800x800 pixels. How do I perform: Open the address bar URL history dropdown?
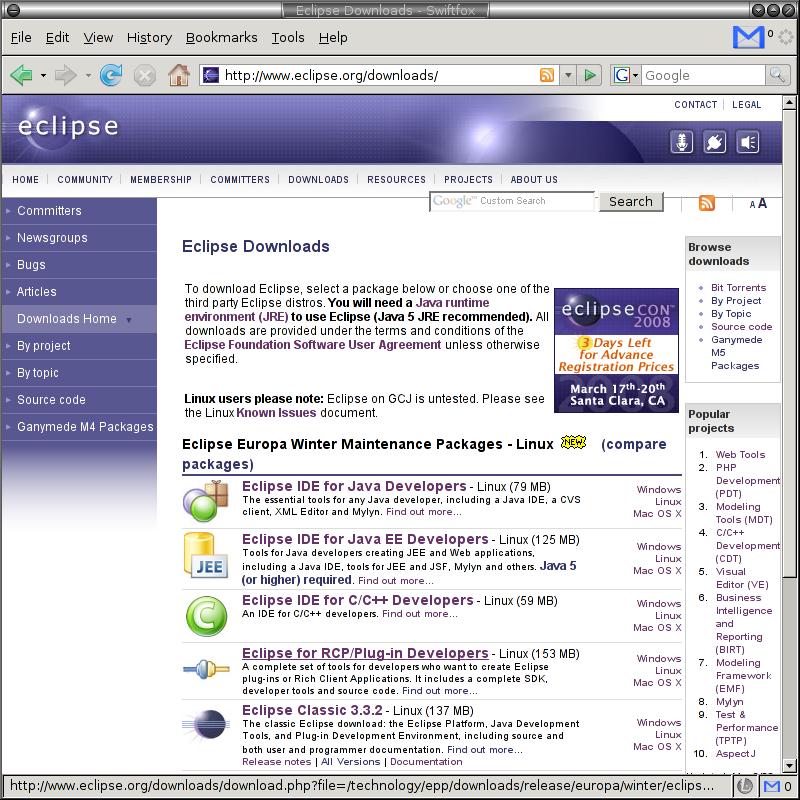click(x=568, y=76)
